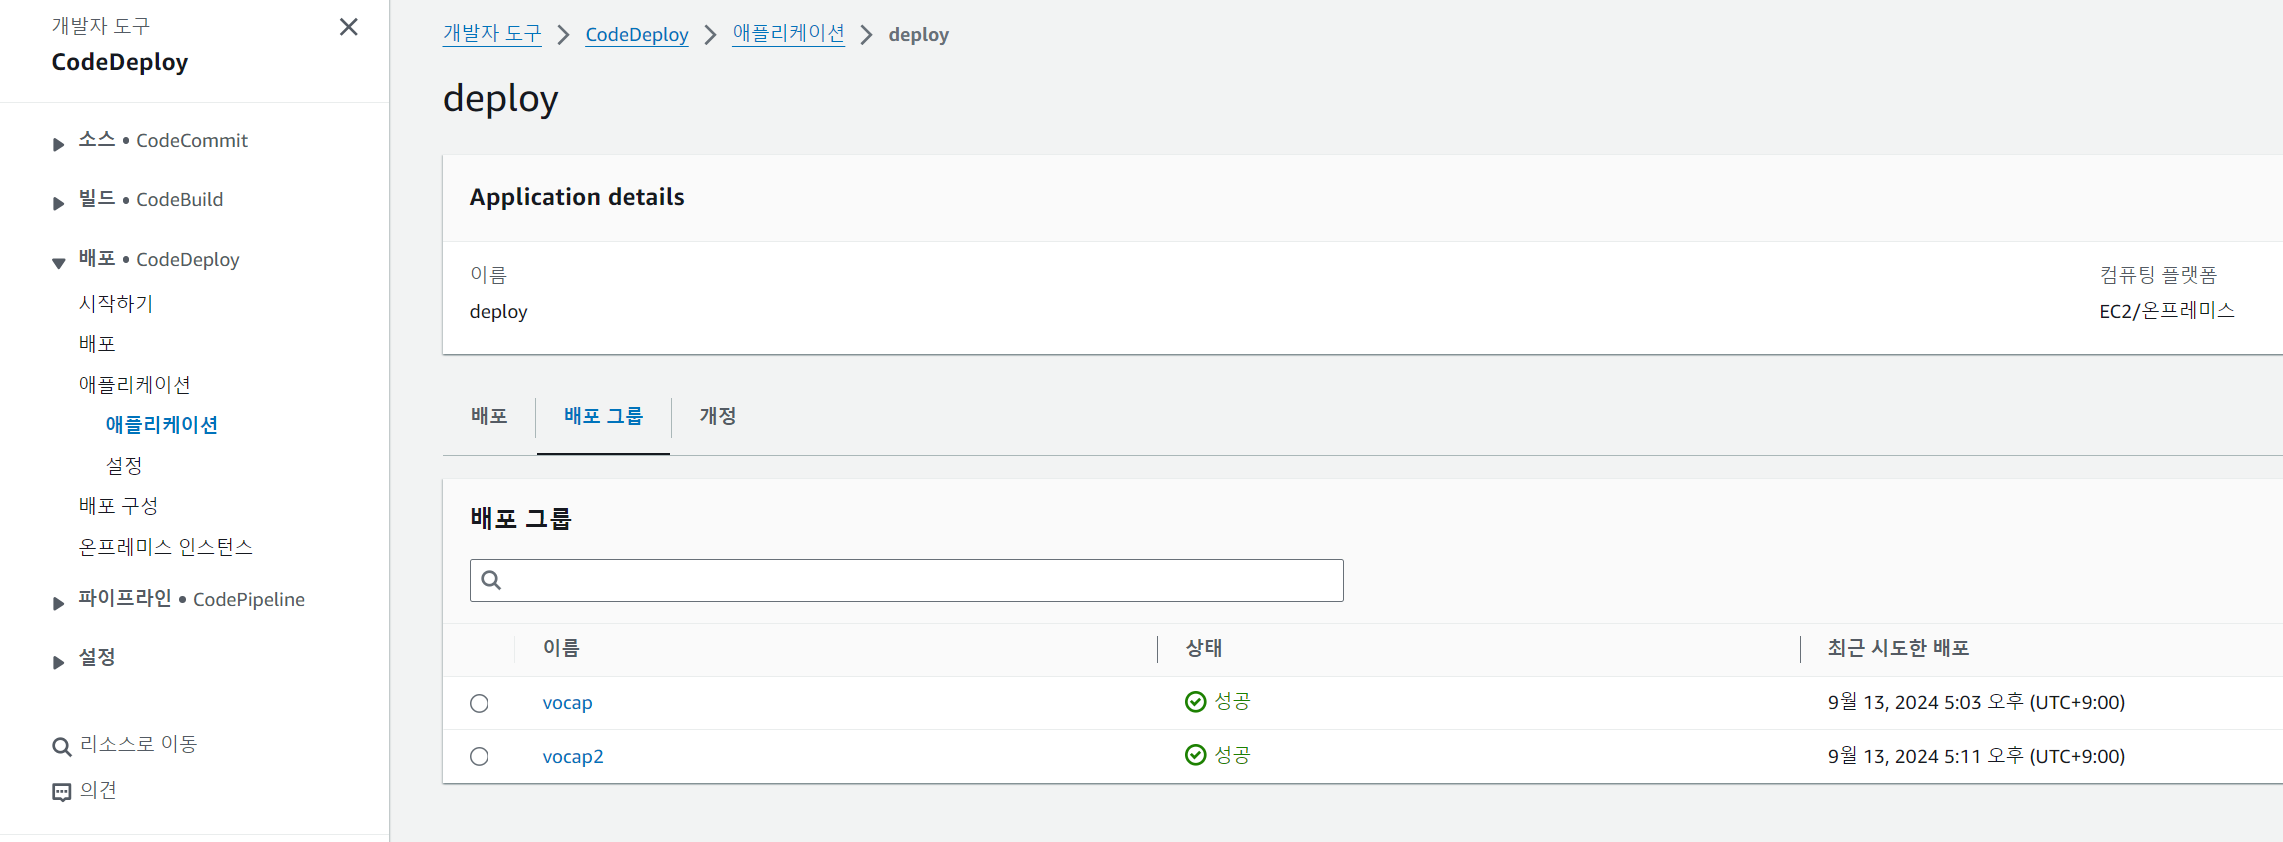Open 시작하기 in the sidebar
Viewport: 2283px width, 842px height.
coord(116,303)
